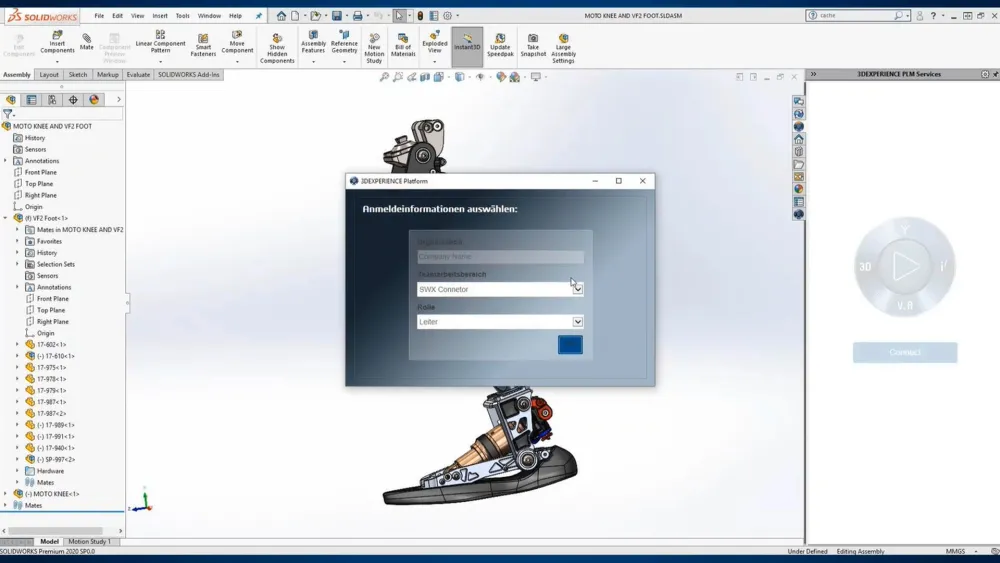The height and width of the screenshot is (563, 1000).
Task: Open the Edit menu
Action: tap(118, 15)
